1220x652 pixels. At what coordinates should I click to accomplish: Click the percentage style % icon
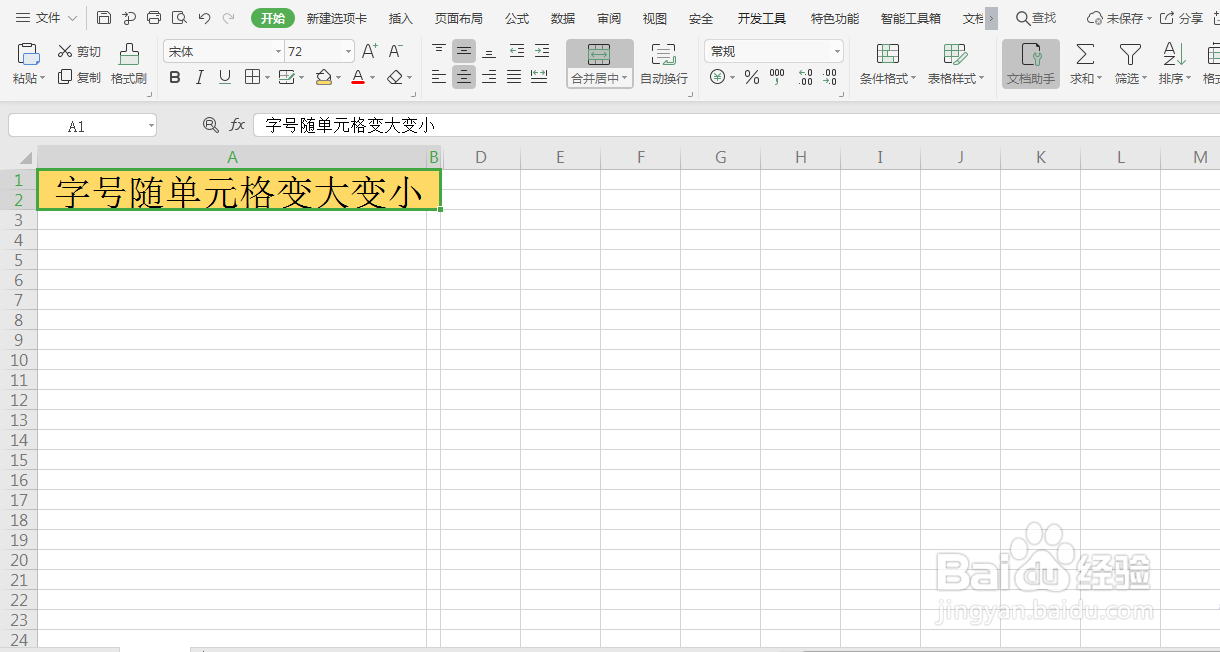(x=751, y=77)
